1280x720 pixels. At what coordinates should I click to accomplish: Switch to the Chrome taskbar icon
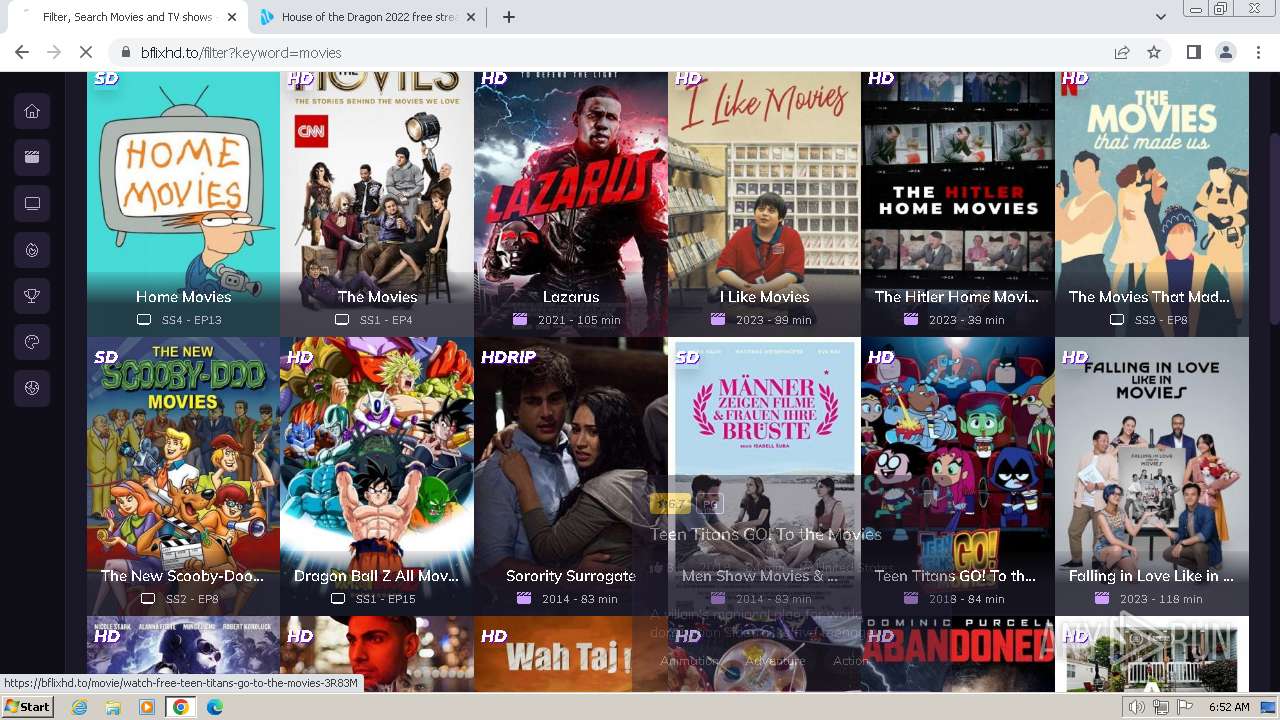pyautogui.click(x=181, y=707)
